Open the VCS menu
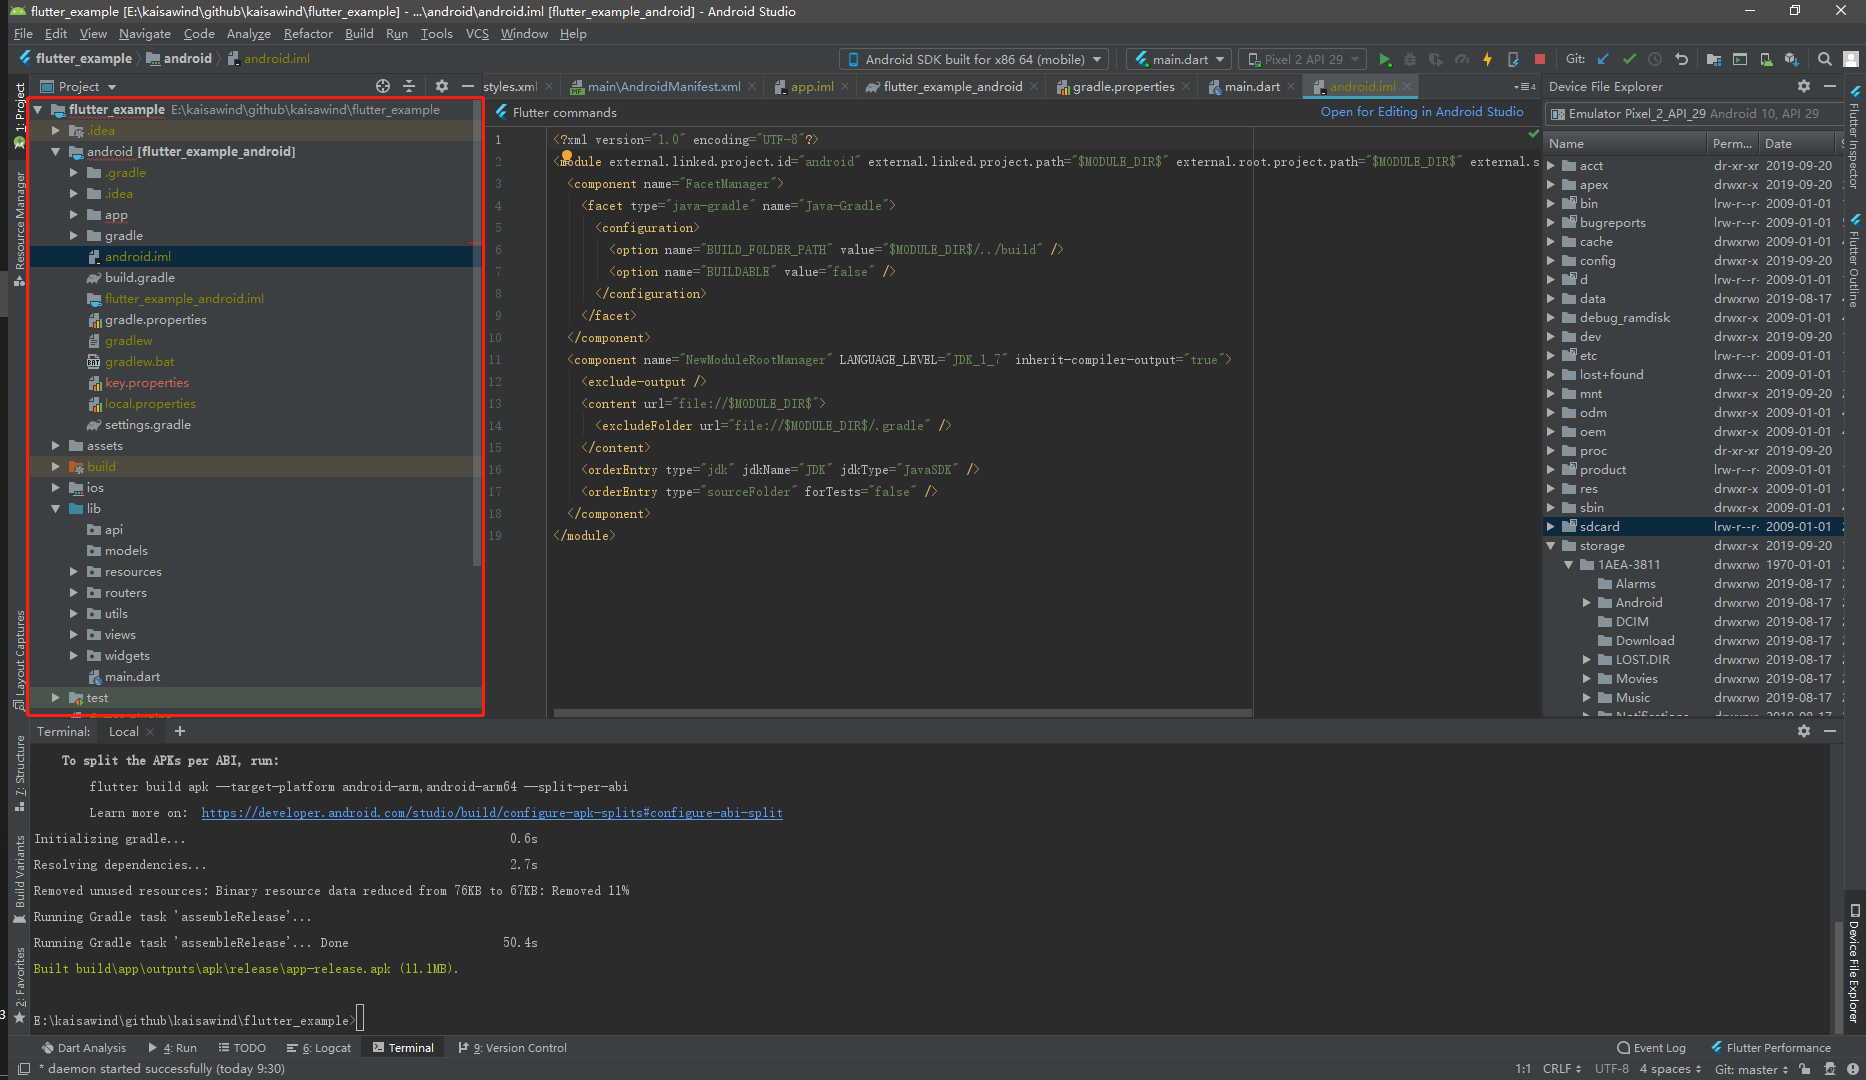This screenshot has height=1080, width=1866. [477, 34]
